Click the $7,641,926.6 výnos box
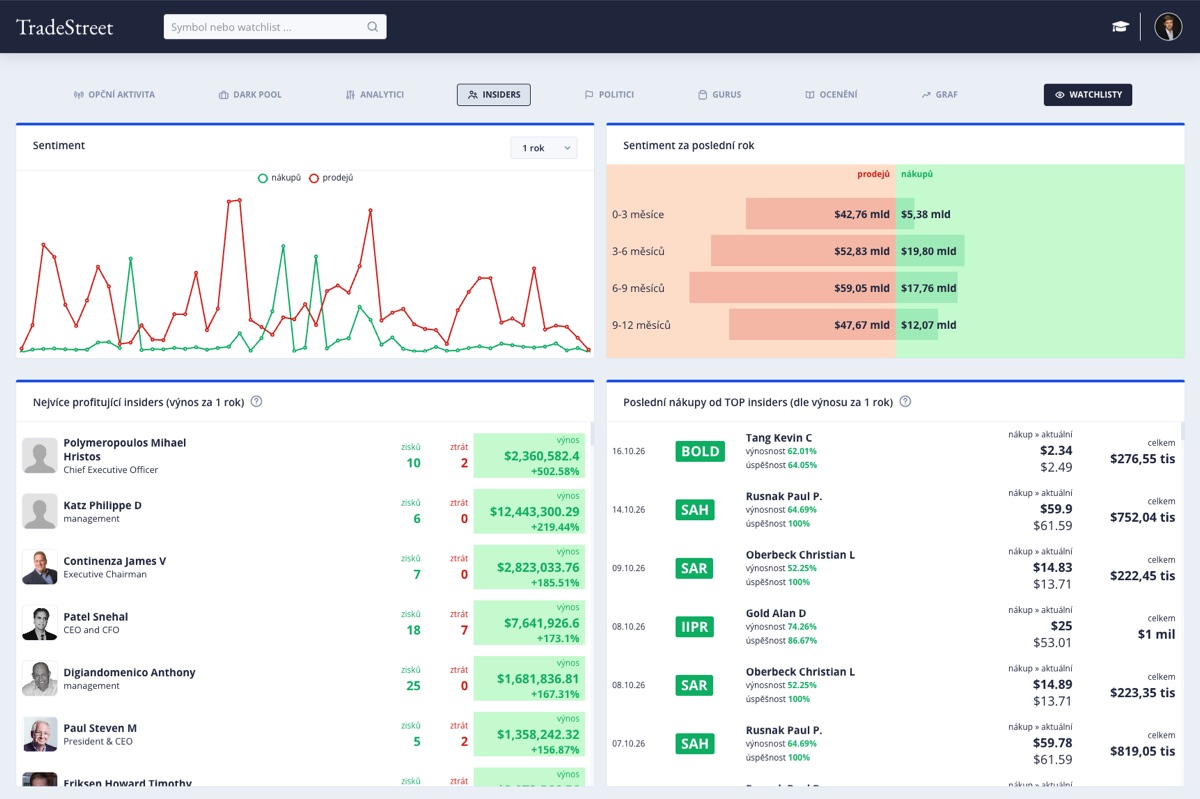The image size is (1200, 799). tap(530, 623)
